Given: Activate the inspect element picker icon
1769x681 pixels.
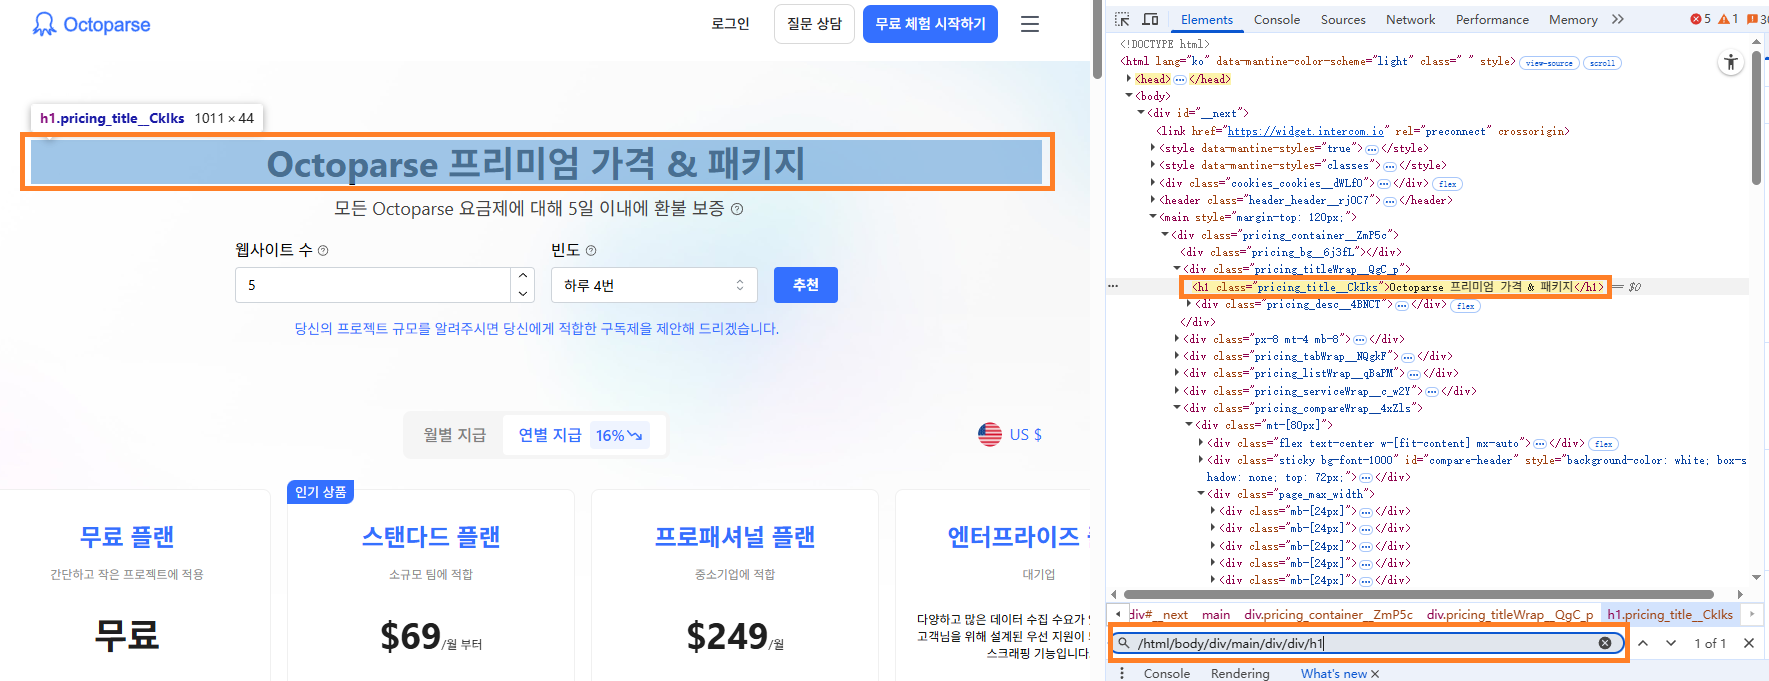Looking at the screenshot, I should 1122,19.
